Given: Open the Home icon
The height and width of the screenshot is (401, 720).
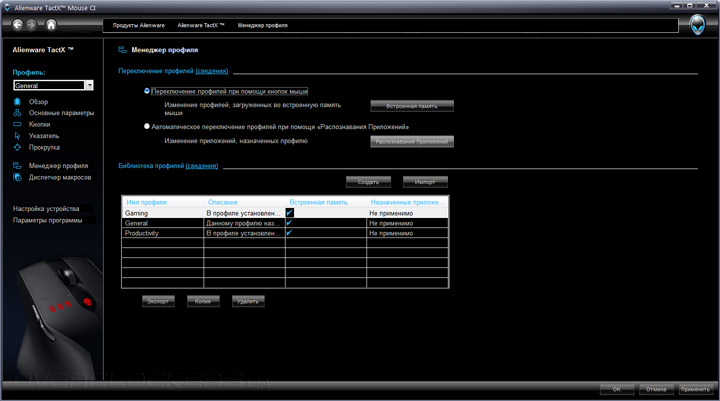Looking at the screenshot, I should 51,25.
